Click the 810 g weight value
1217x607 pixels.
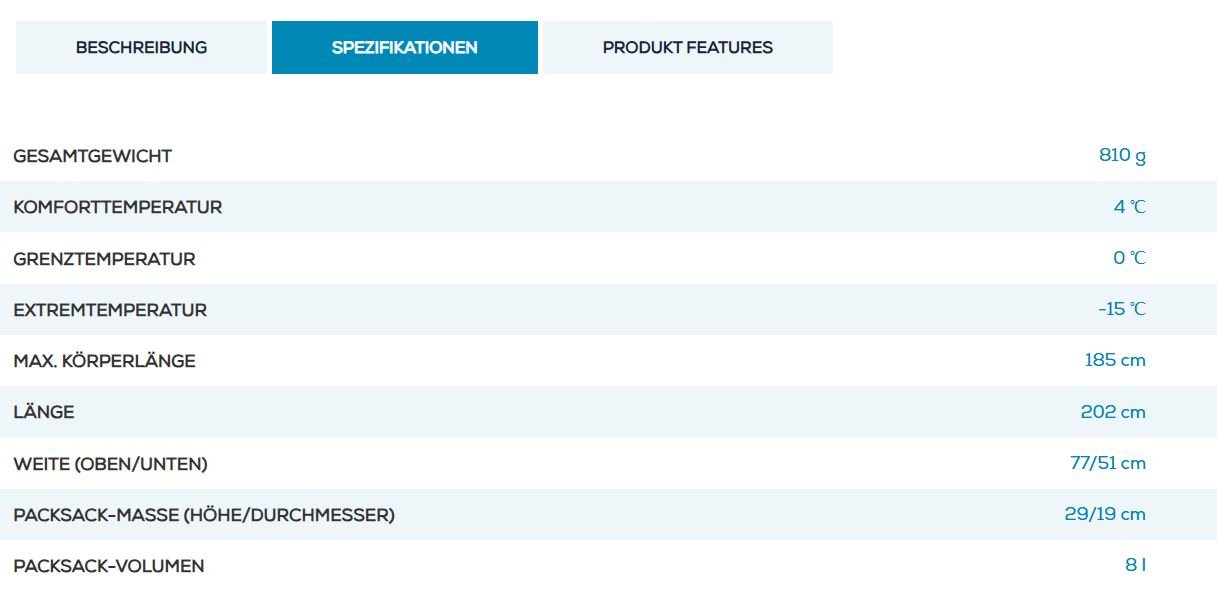click(x=1122, y=155)
